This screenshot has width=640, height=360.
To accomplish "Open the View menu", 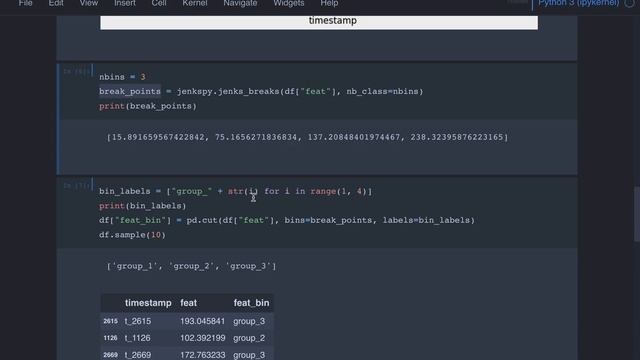I will [89, 3].
